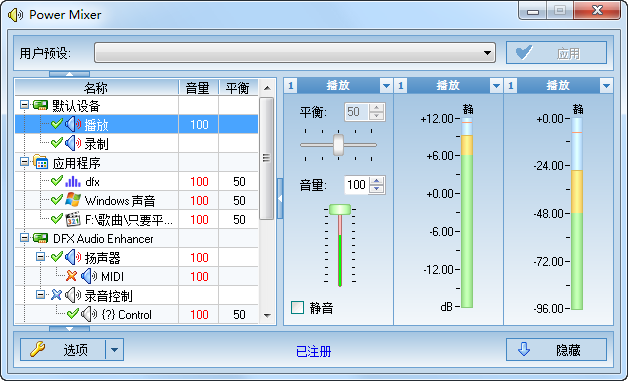Click the 平衡 column header
628x381 pixels.
pos(238,87)
